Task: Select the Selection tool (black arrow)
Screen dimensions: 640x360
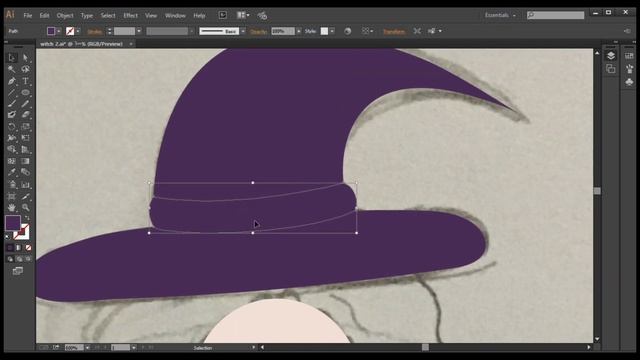Action: click(11, 58)
